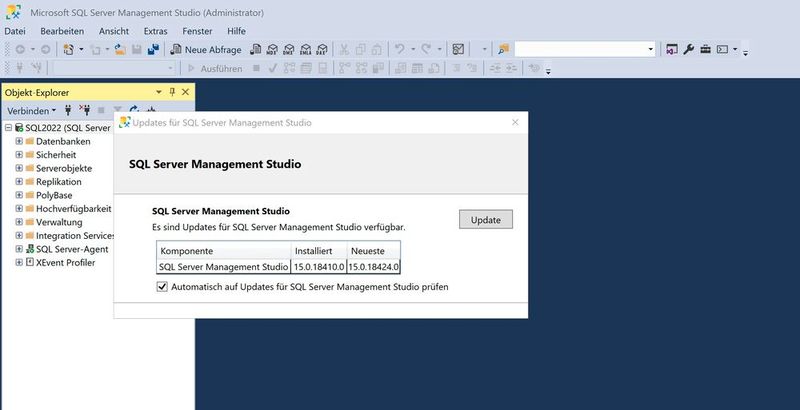Screen dimensions: 800x410
Task: Select the SQL Server-Agent tree item
Action: (x=72, y=249)
